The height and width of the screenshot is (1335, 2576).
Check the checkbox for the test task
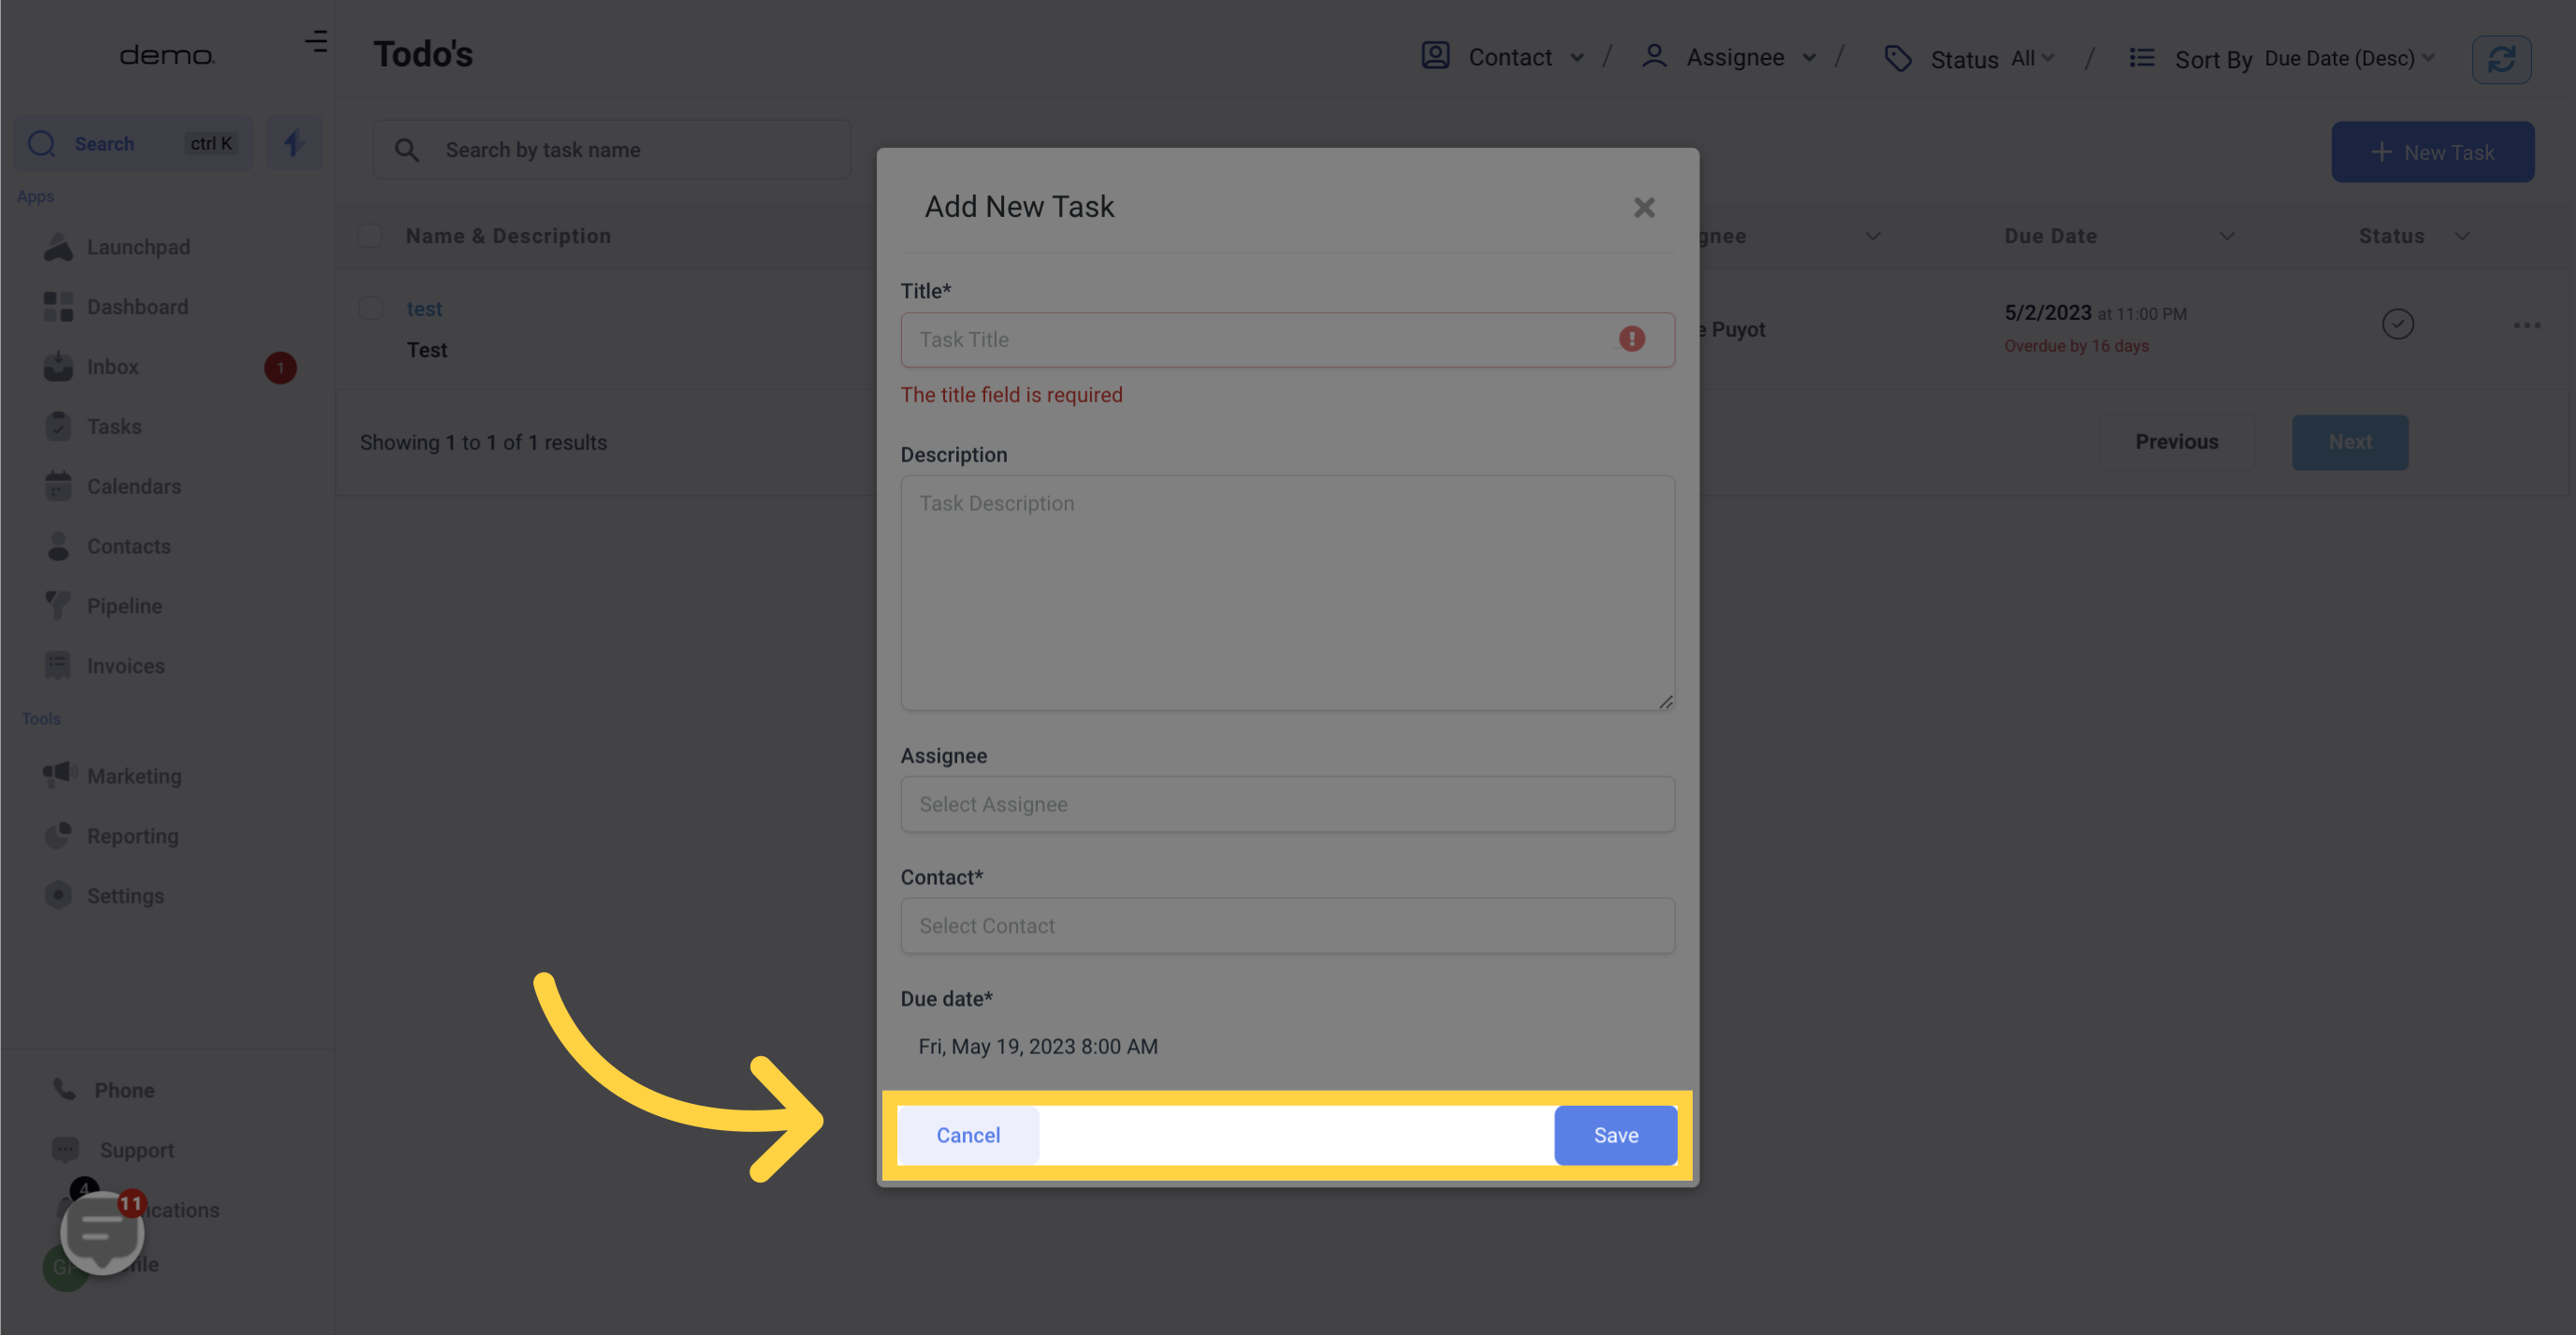370,308
